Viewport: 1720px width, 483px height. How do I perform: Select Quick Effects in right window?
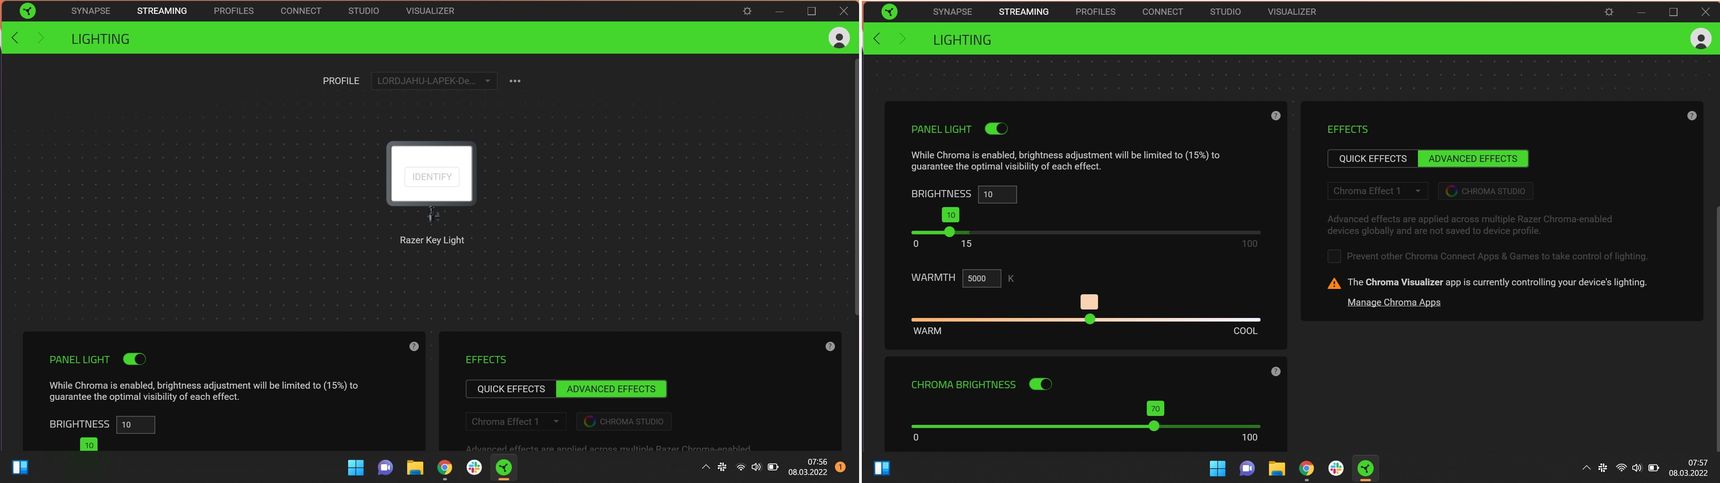pos(1373,158)
